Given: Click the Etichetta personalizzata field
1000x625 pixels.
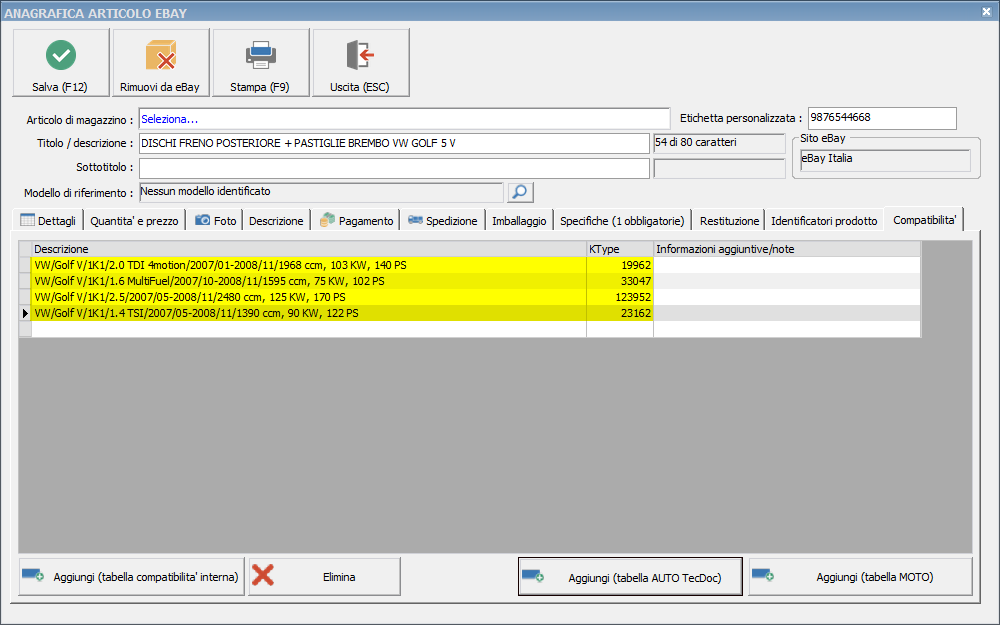Looking at the screenshot, I should coord(882,118).
